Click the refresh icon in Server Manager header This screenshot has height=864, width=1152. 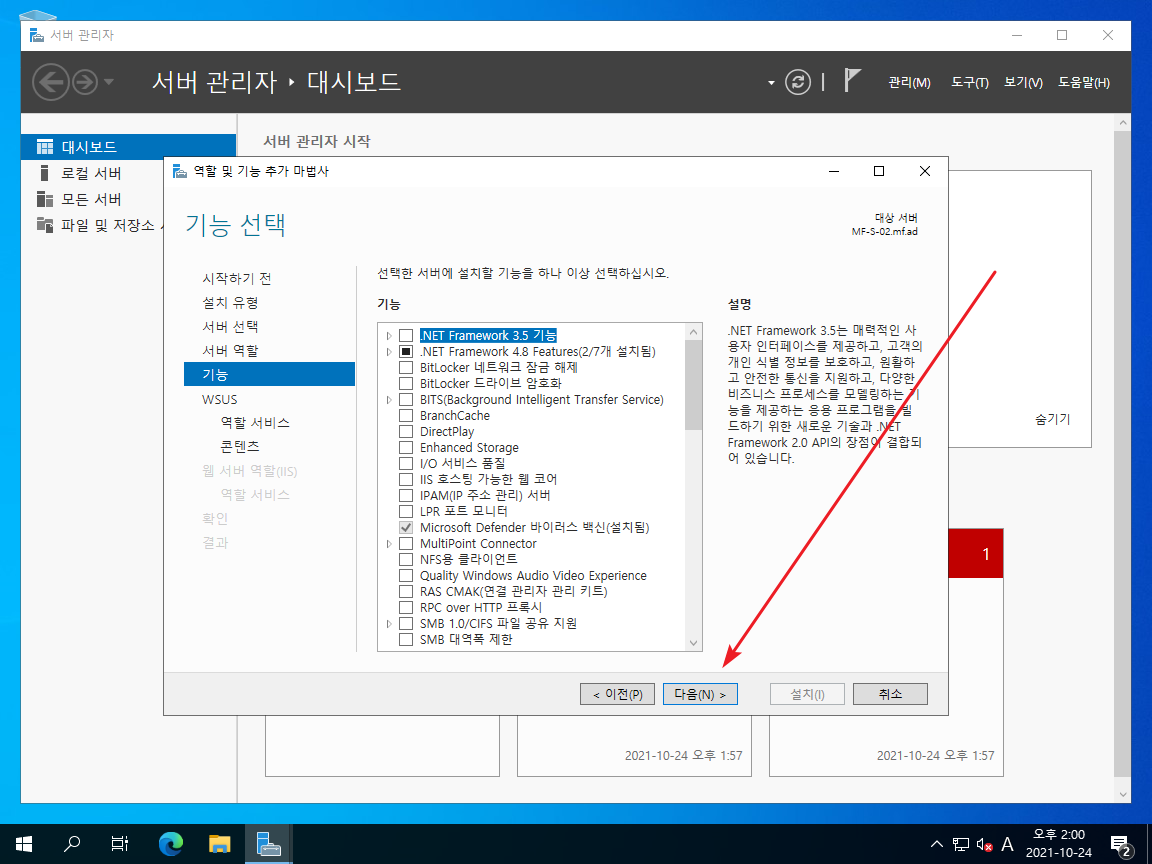(798, 82)
